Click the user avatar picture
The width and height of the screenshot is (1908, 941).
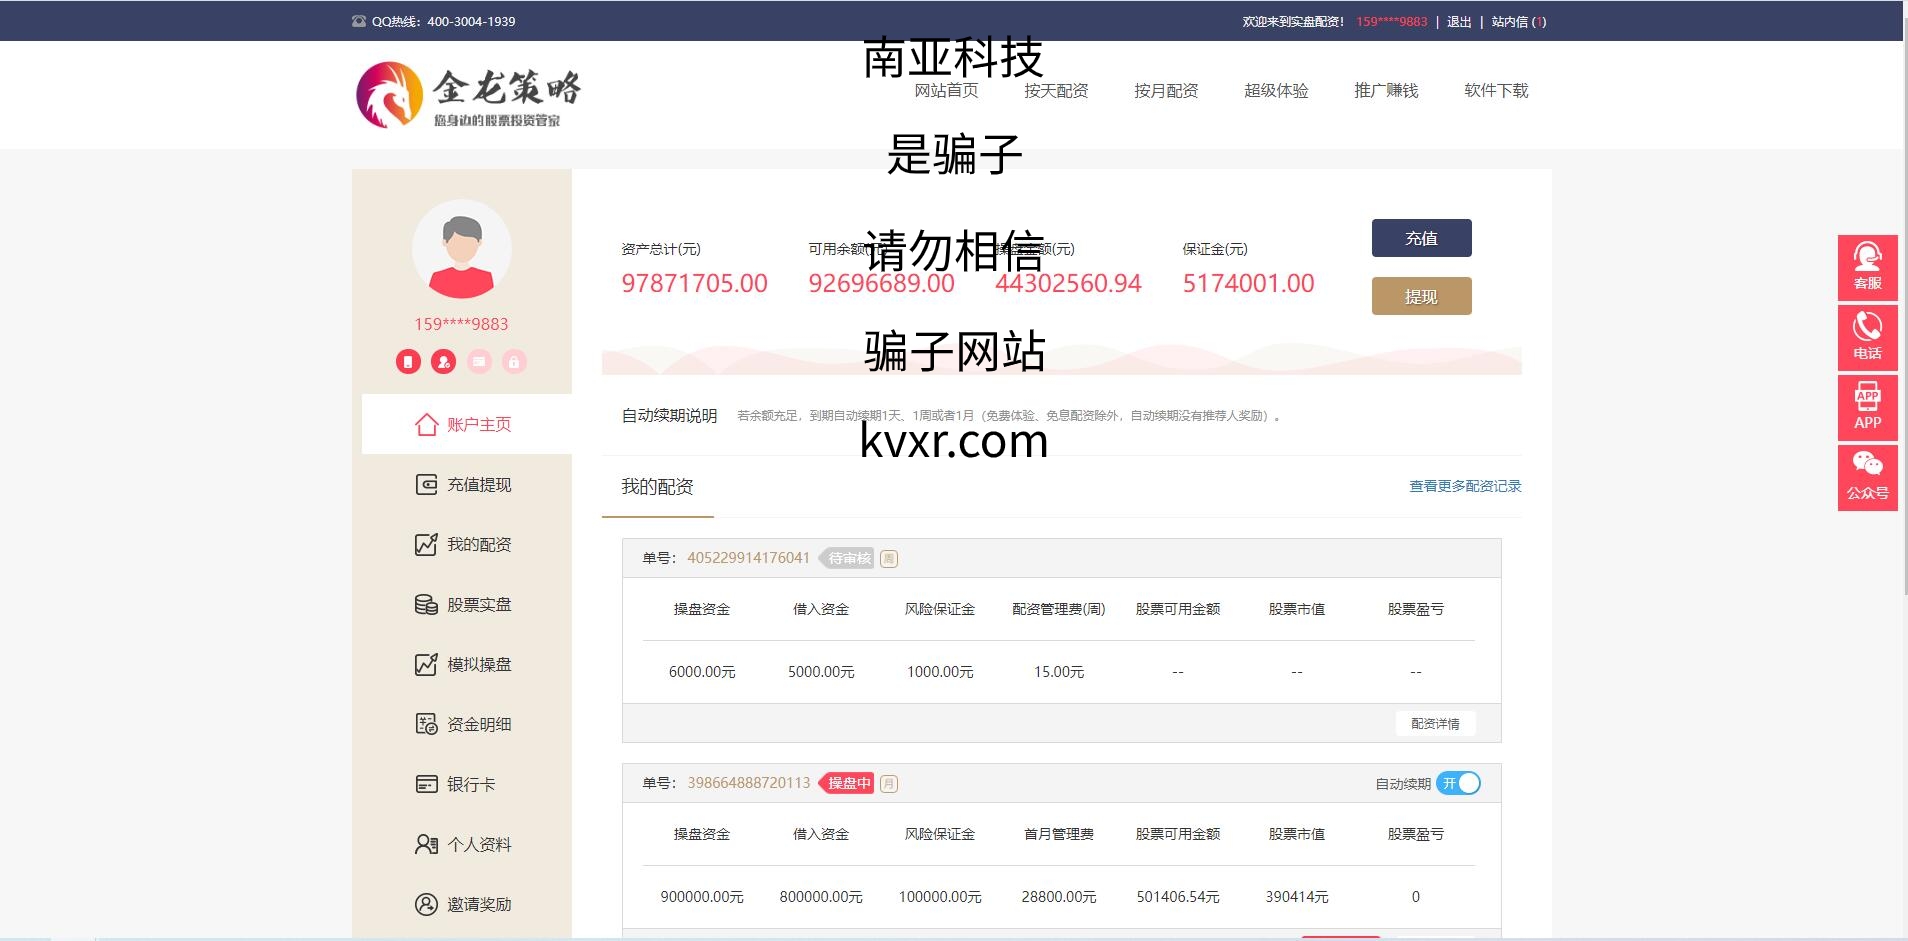point(462,250)
